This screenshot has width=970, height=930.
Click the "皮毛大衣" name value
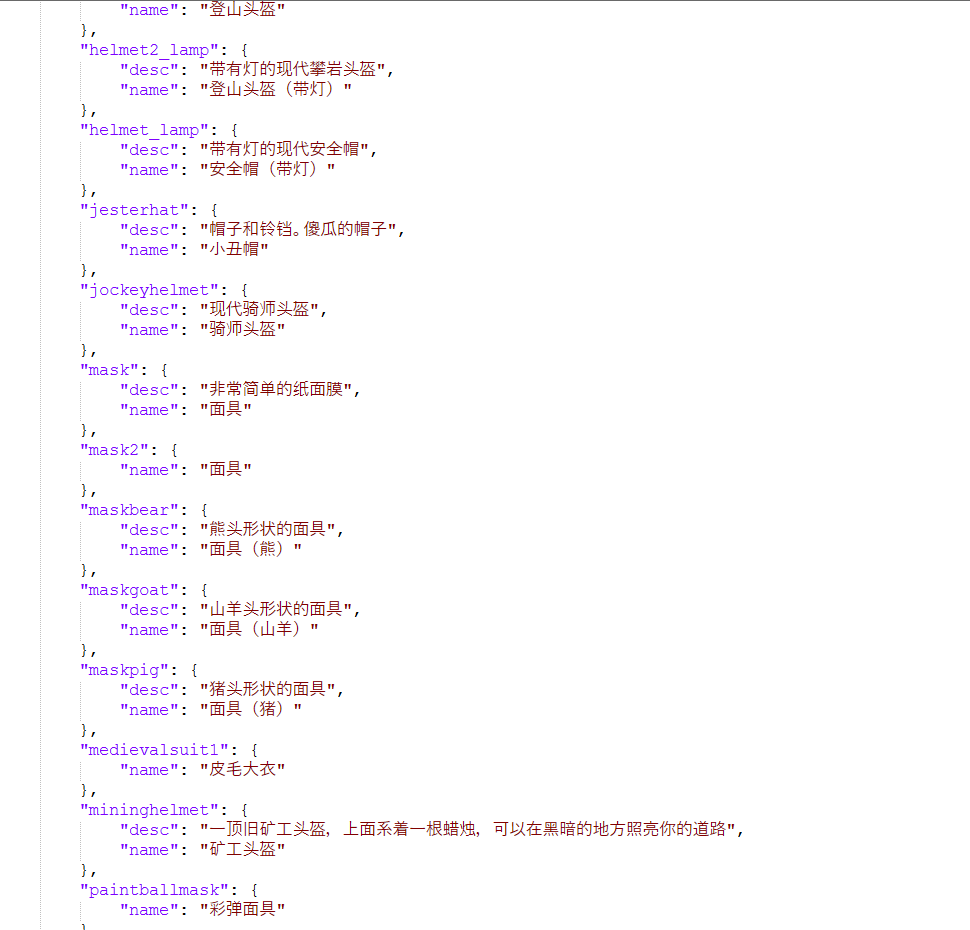coord(242,770)
